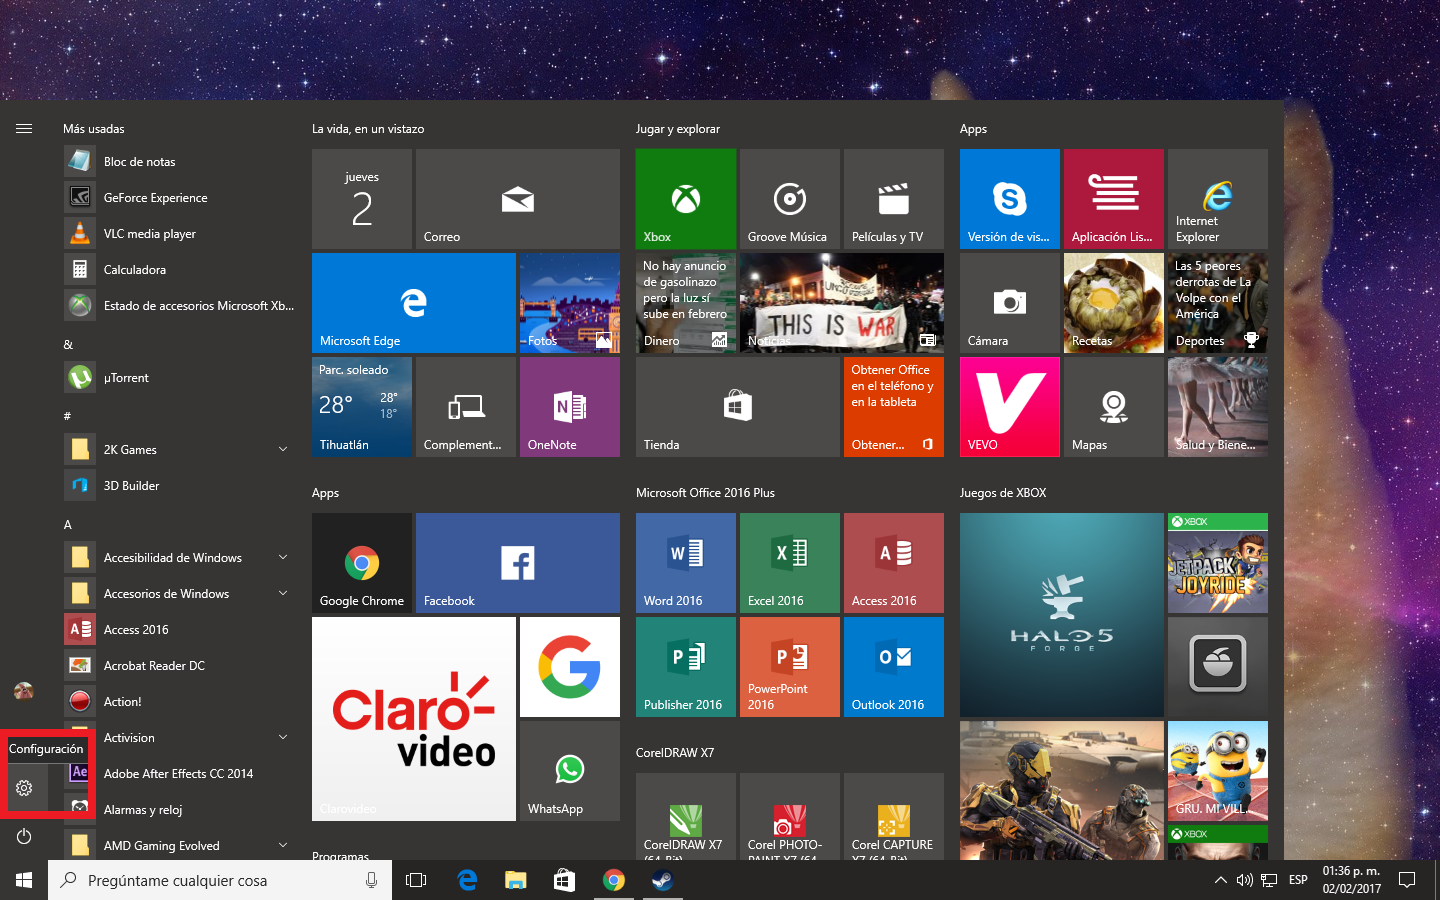Image resolution: width=1440 pixels, height=900 pixels.
Task: Launch Excel 2016 tile
Action: point(790,563)
